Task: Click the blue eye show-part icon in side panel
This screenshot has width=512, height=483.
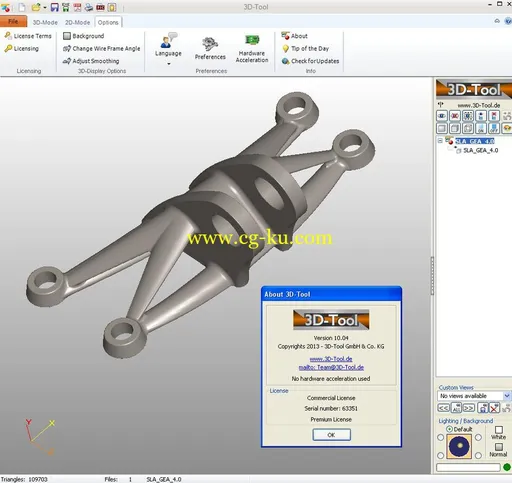Action: [442, 116]
